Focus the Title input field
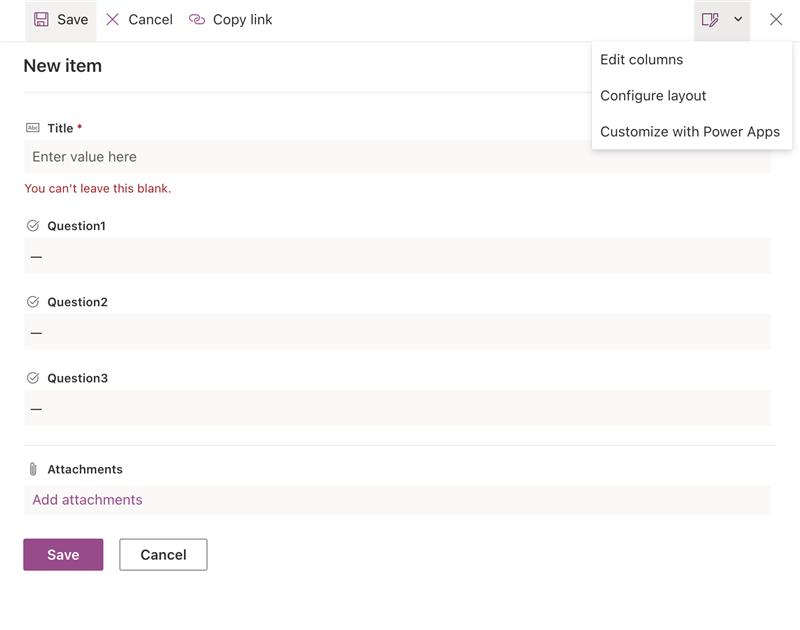800x630 pixels. [397, 157]
